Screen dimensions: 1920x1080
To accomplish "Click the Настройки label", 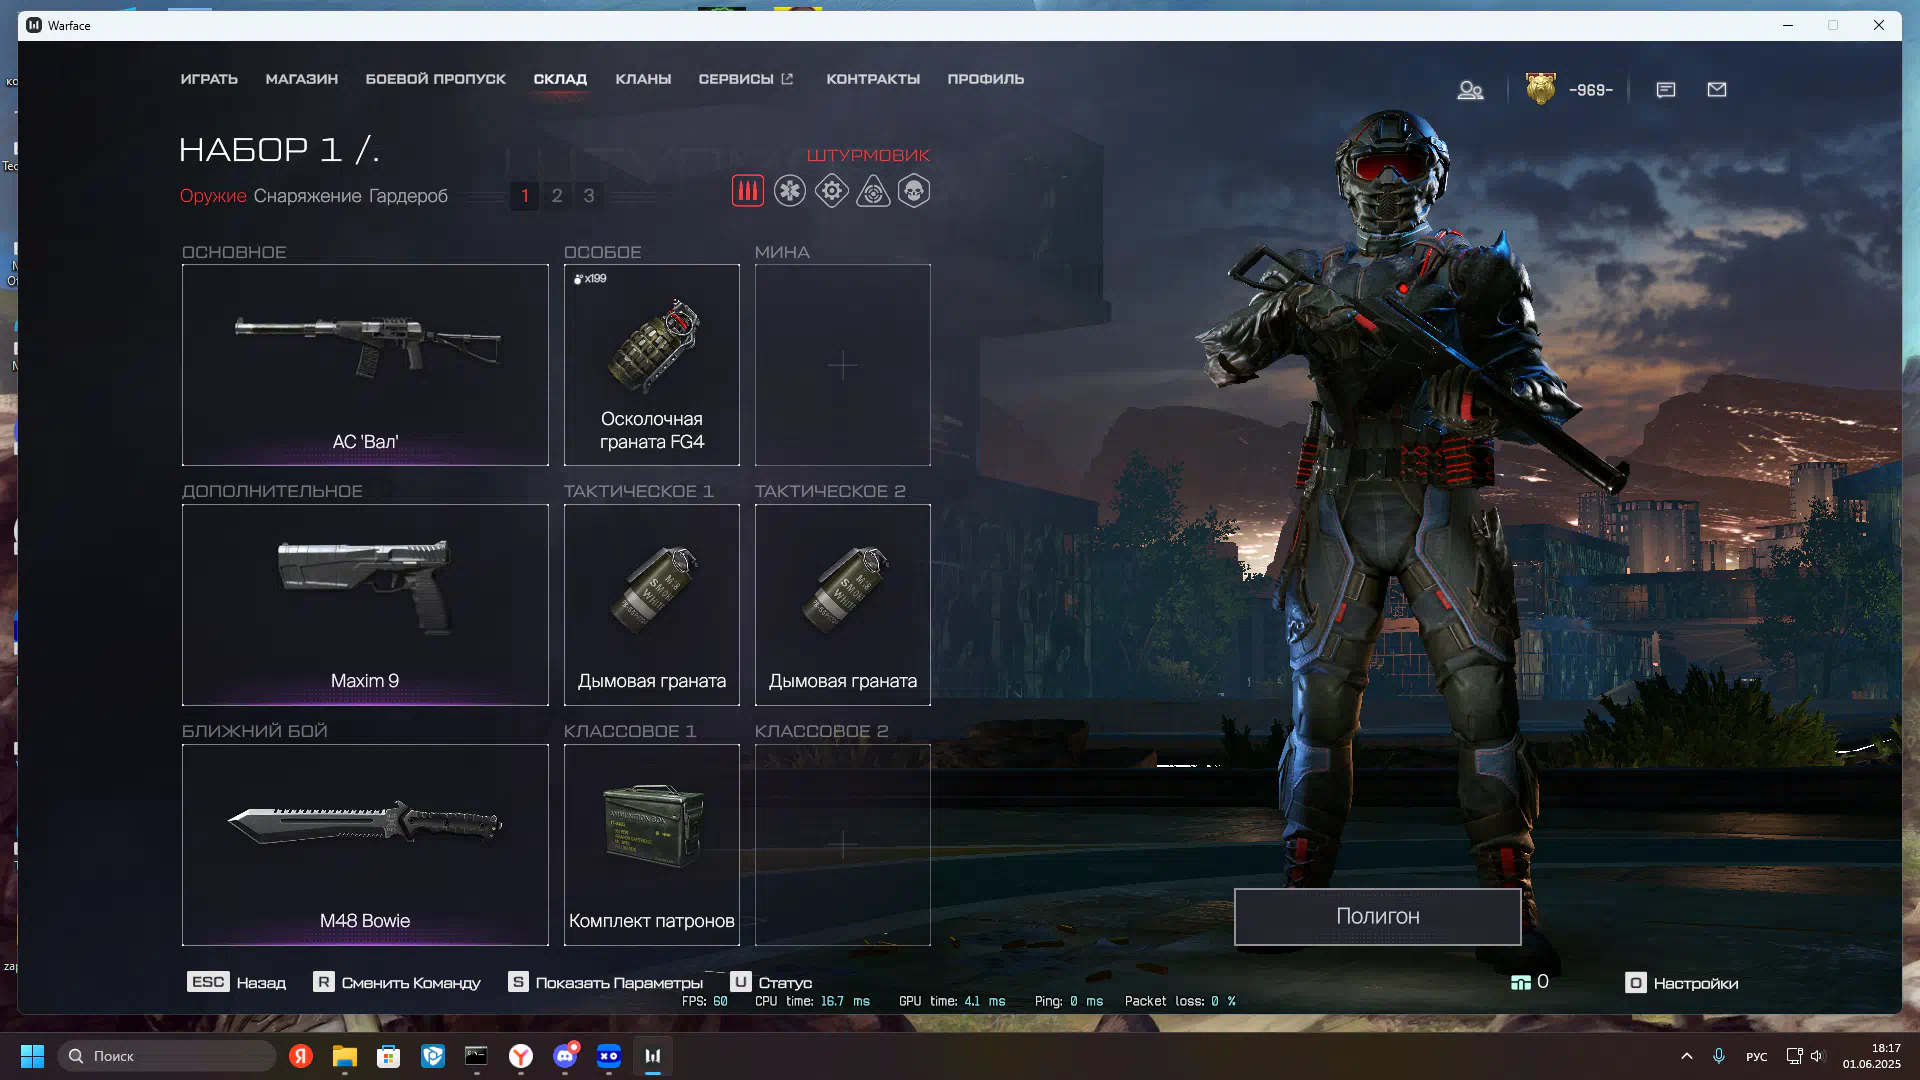I will coord(1696,984).
